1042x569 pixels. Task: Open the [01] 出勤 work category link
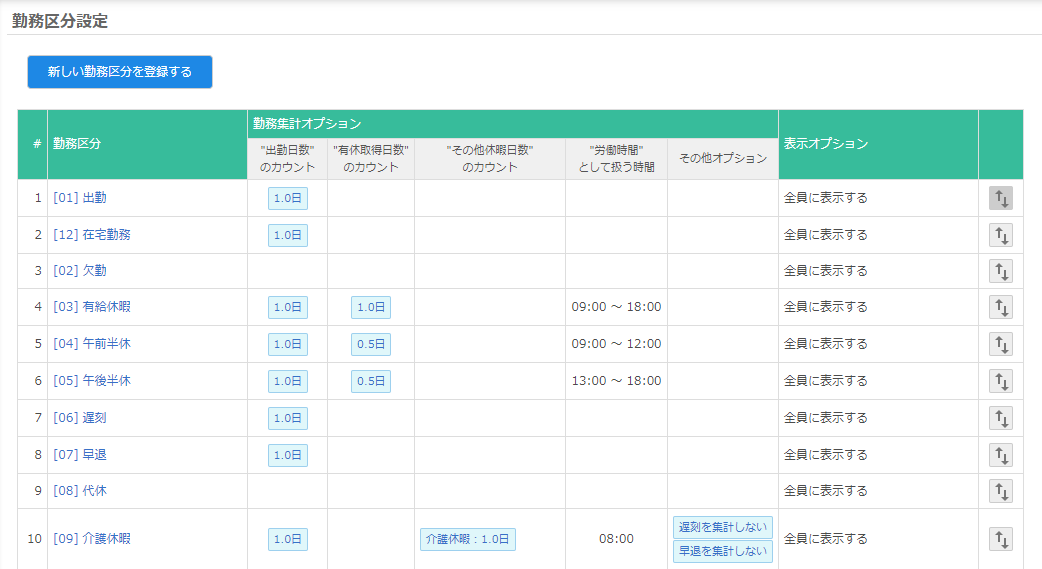80,198
